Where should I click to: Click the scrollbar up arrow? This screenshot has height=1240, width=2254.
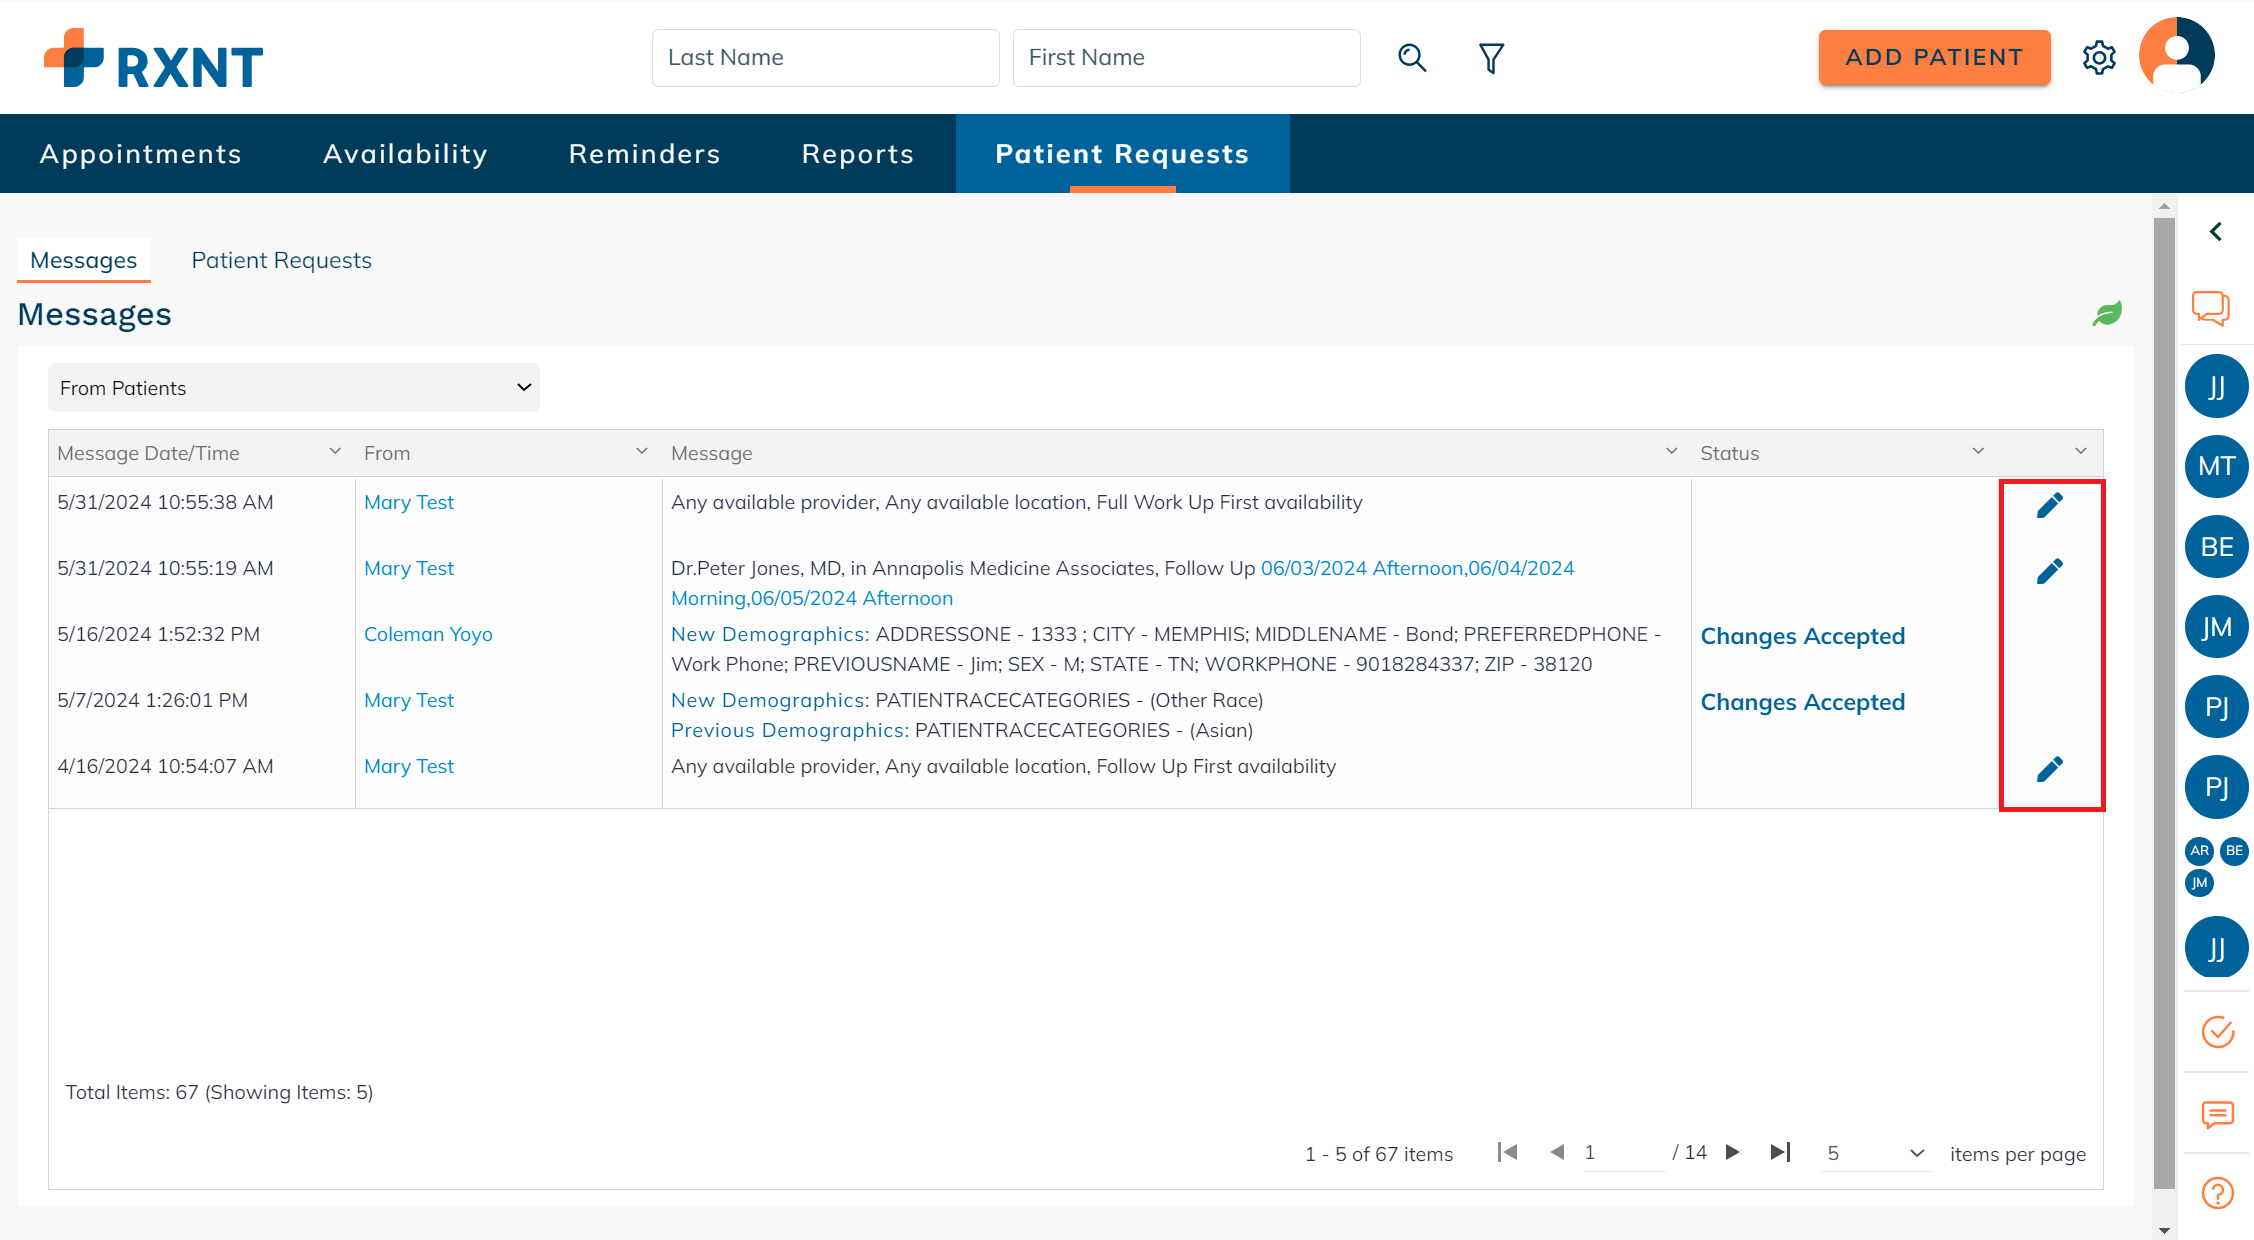[x=2164, y=206]
